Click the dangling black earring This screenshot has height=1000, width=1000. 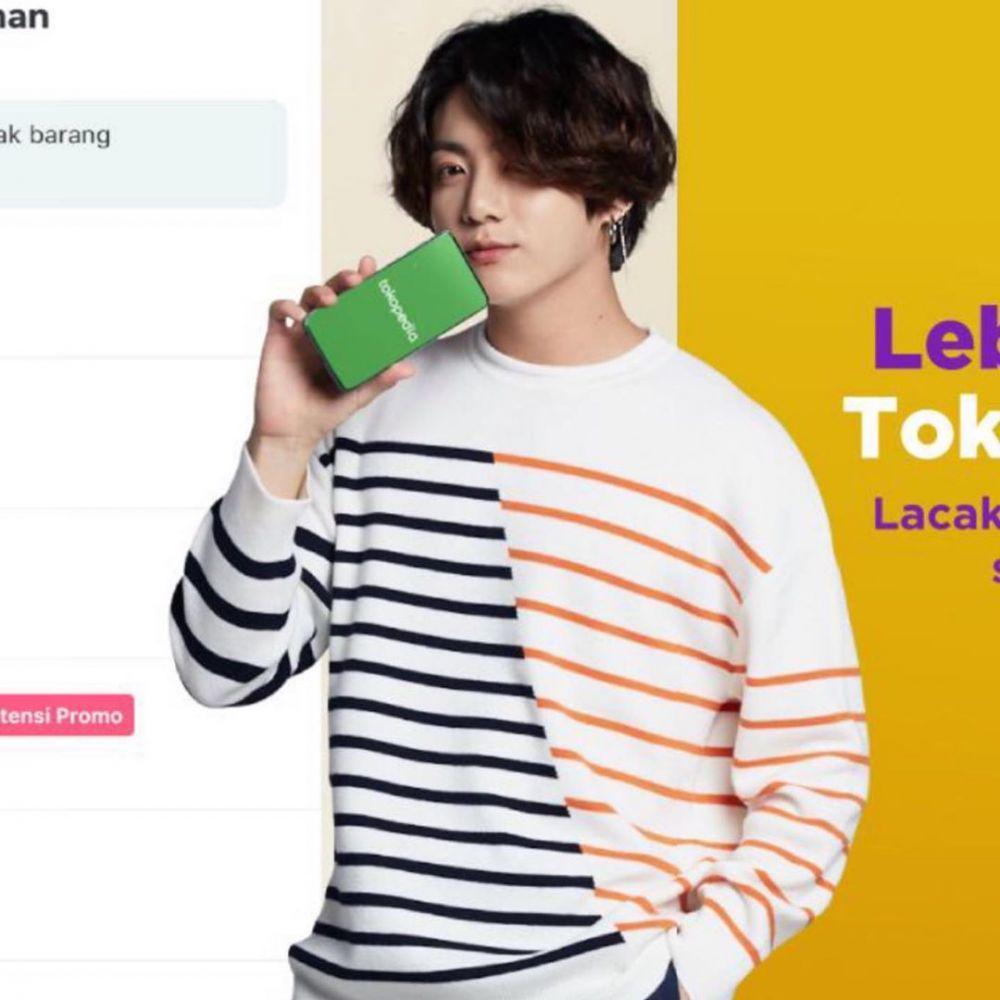pos(617,244)
